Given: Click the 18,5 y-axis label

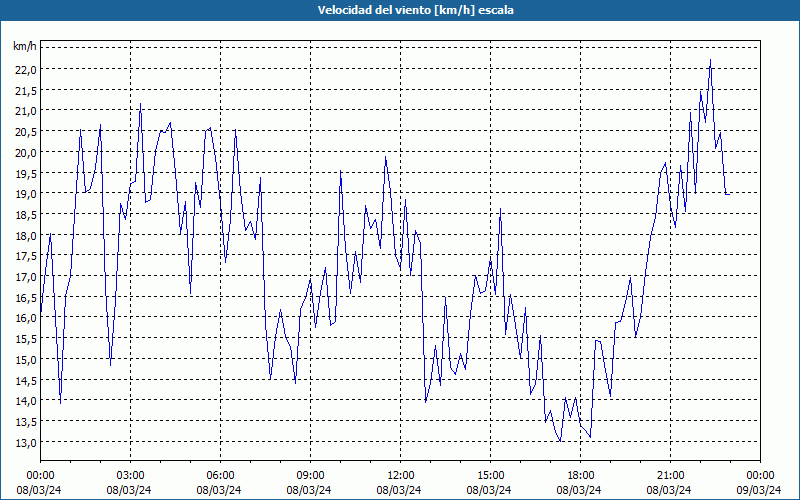Looking at the screenshot, I should (x=26, y=215).
